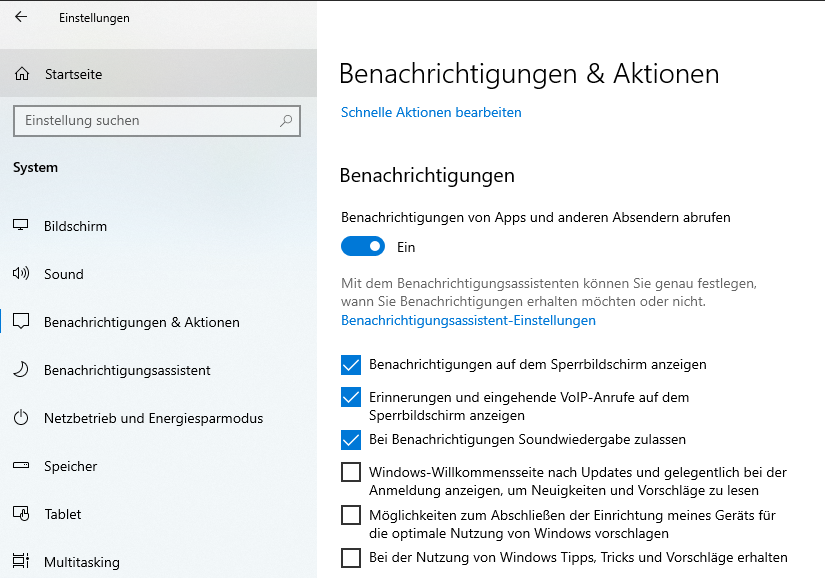Click the Ein toggle state label

406,247
